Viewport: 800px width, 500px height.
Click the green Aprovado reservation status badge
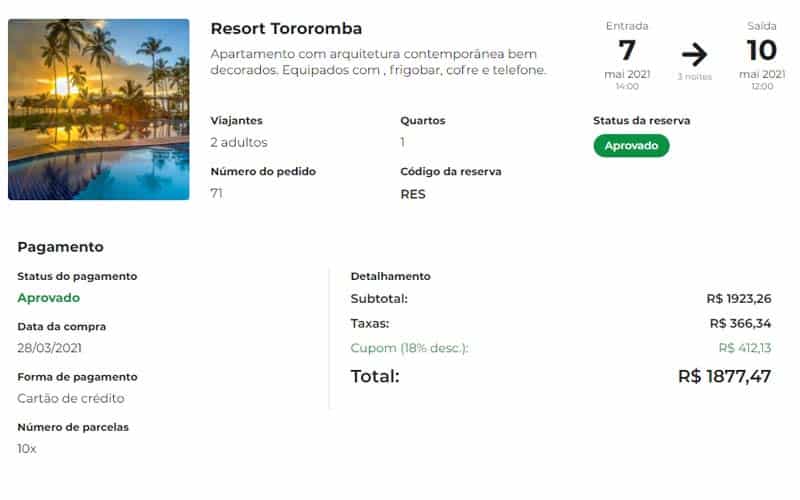pyautogui.click(x=631, y=146)
